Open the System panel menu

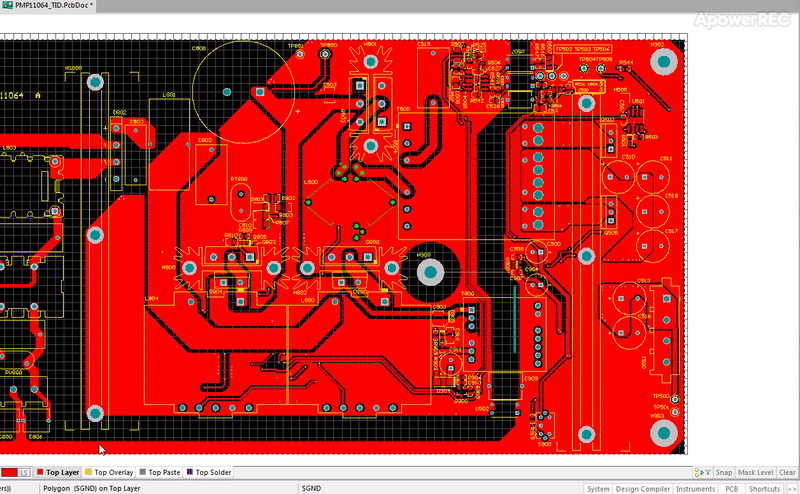(597, 489)
